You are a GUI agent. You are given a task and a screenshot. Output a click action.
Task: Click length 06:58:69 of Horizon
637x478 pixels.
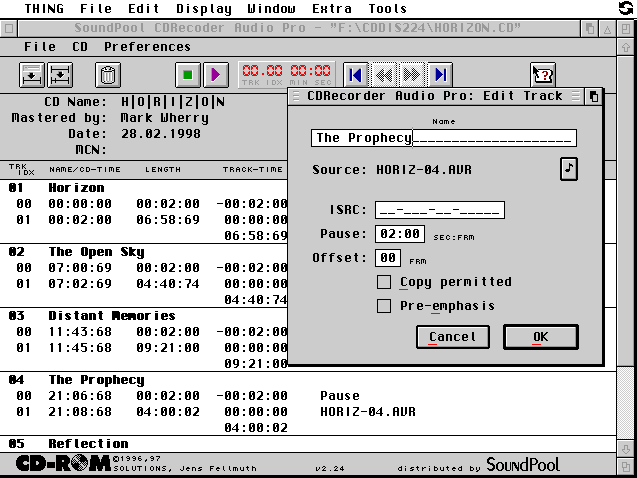pyautogui.click(x=168, y=220)
